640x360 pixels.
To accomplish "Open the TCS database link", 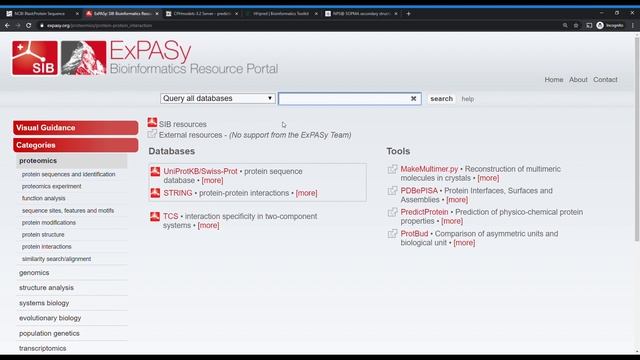I will 171,216.
